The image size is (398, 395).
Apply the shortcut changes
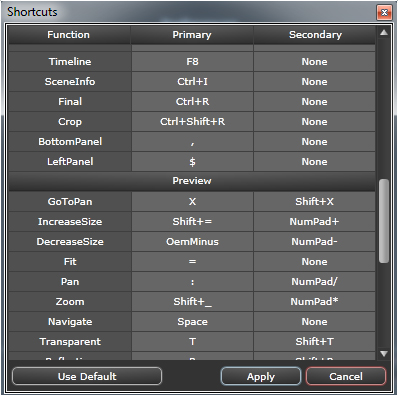click(x=261, y=376)
